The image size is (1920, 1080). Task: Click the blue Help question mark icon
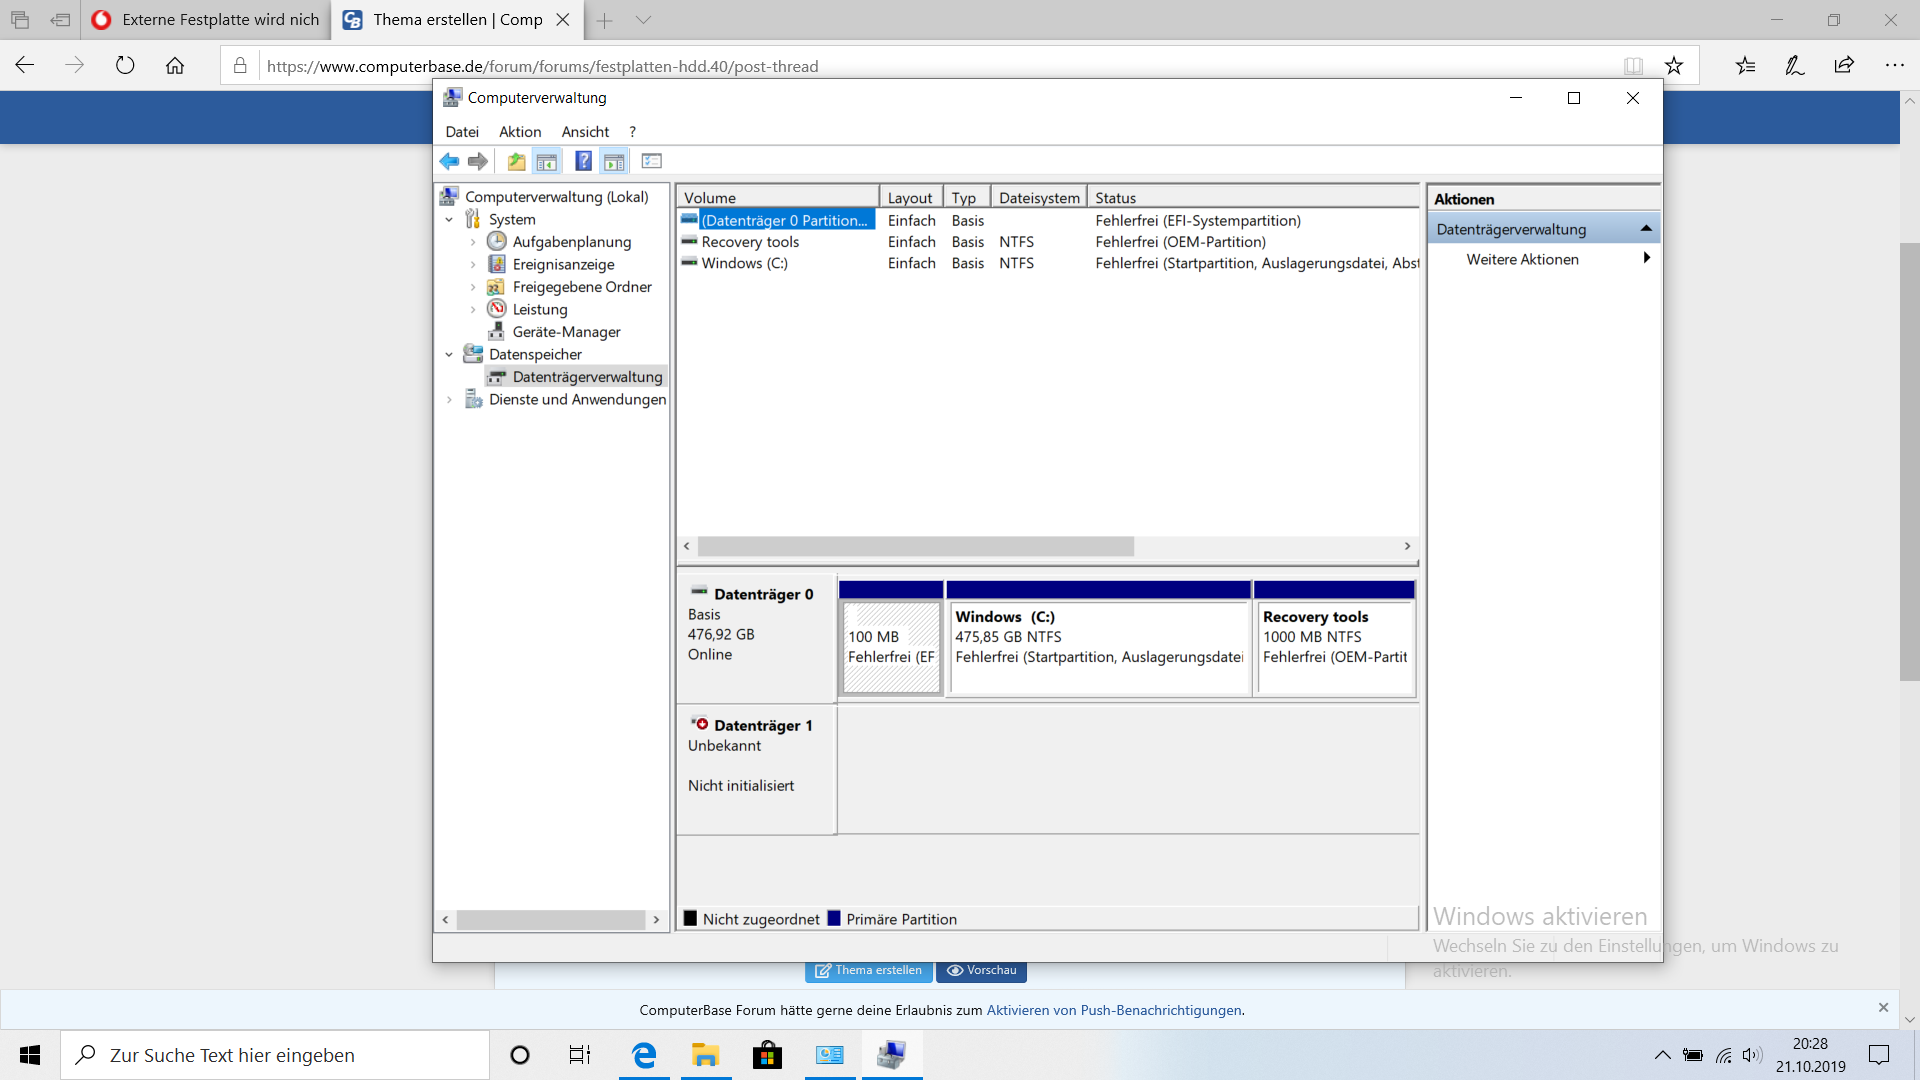click(x=583, y=161)
